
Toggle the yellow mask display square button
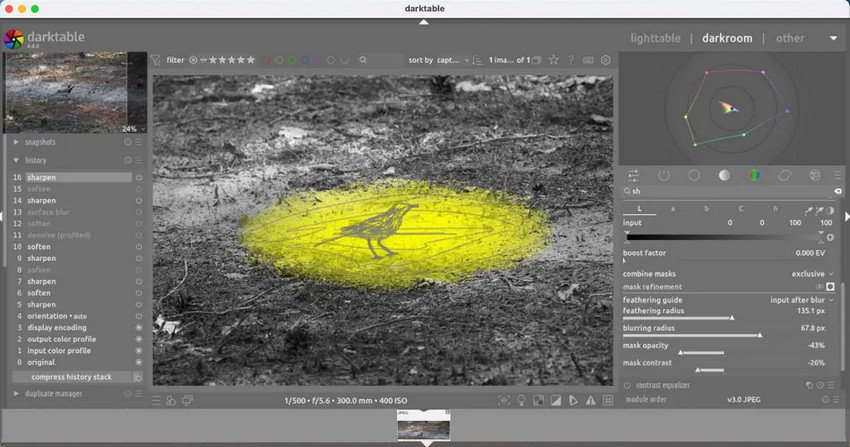[830, 287]
